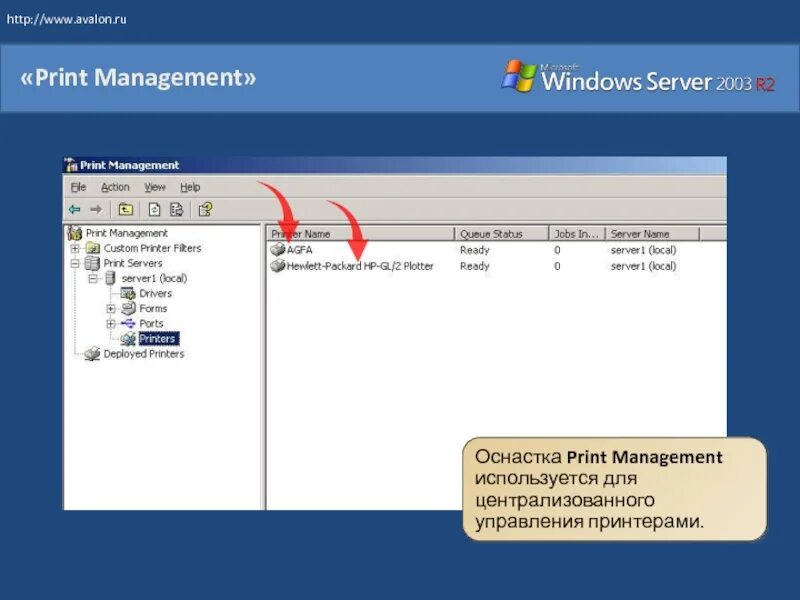The height and width of the screenshot is (600, 800).
Task: Click the Up one level folder icon
Action: coord(126,209)
